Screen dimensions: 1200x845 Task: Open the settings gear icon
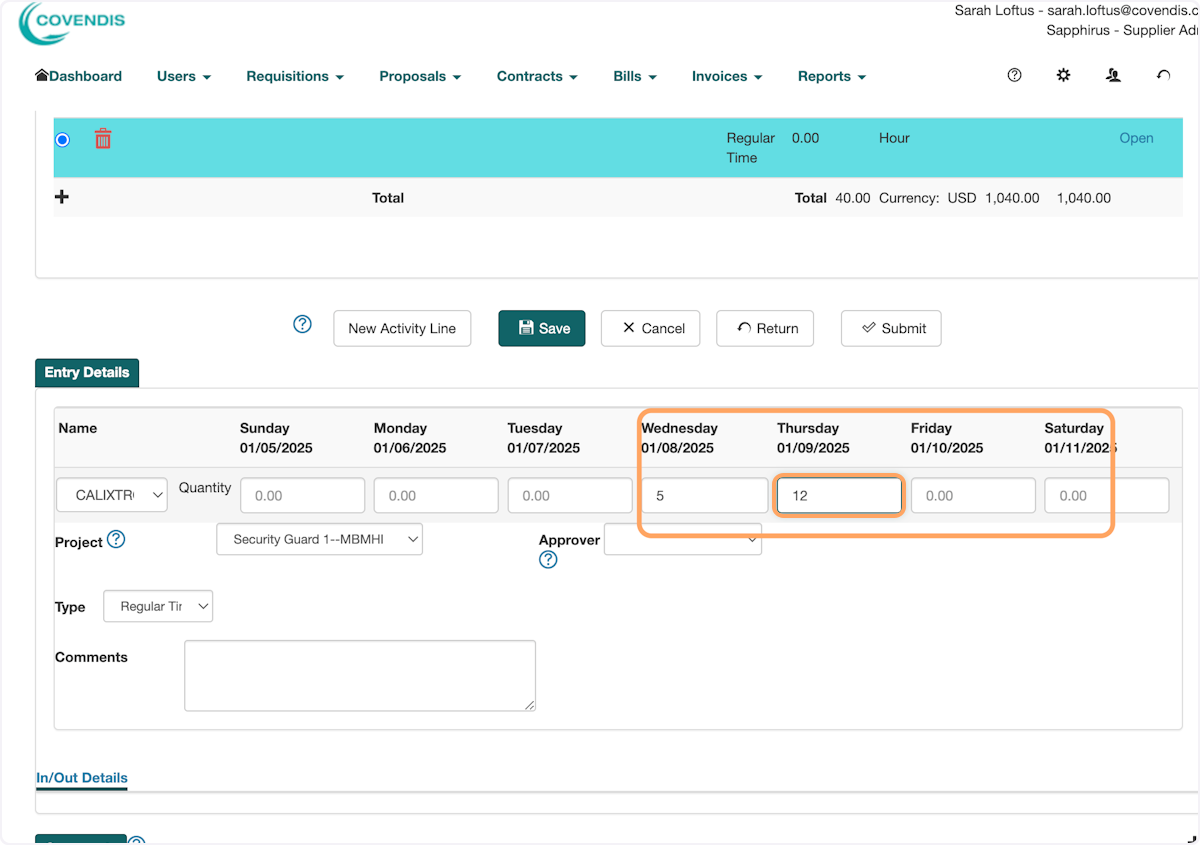tap(1063, 75)
